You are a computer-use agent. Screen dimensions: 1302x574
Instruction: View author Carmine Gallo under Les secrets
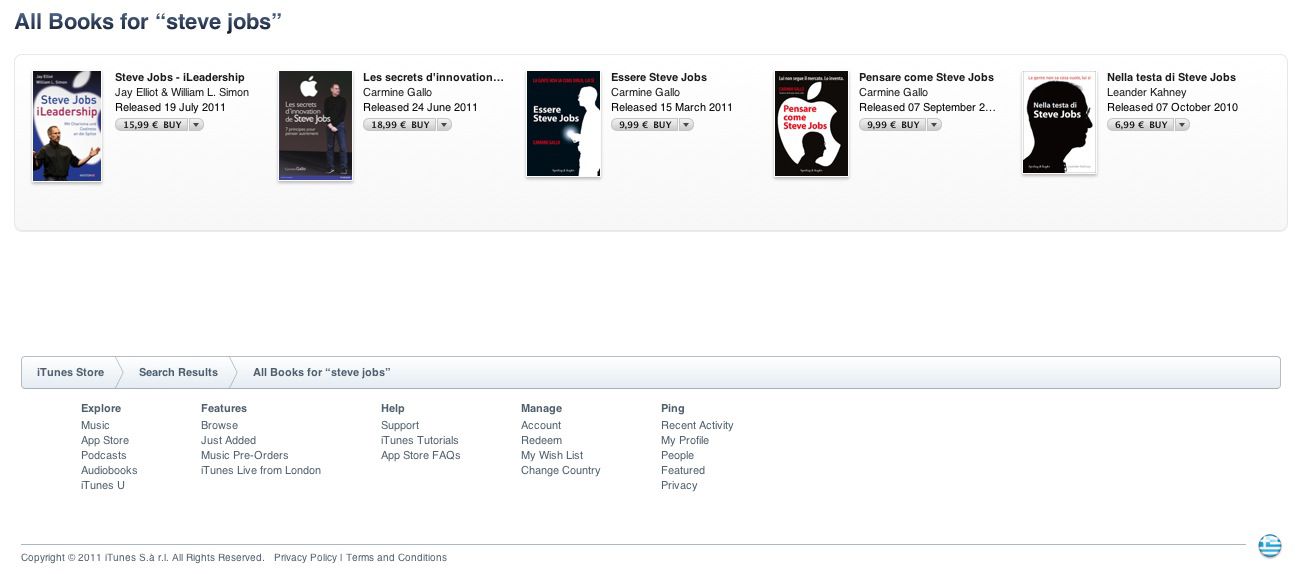[397, 92]
